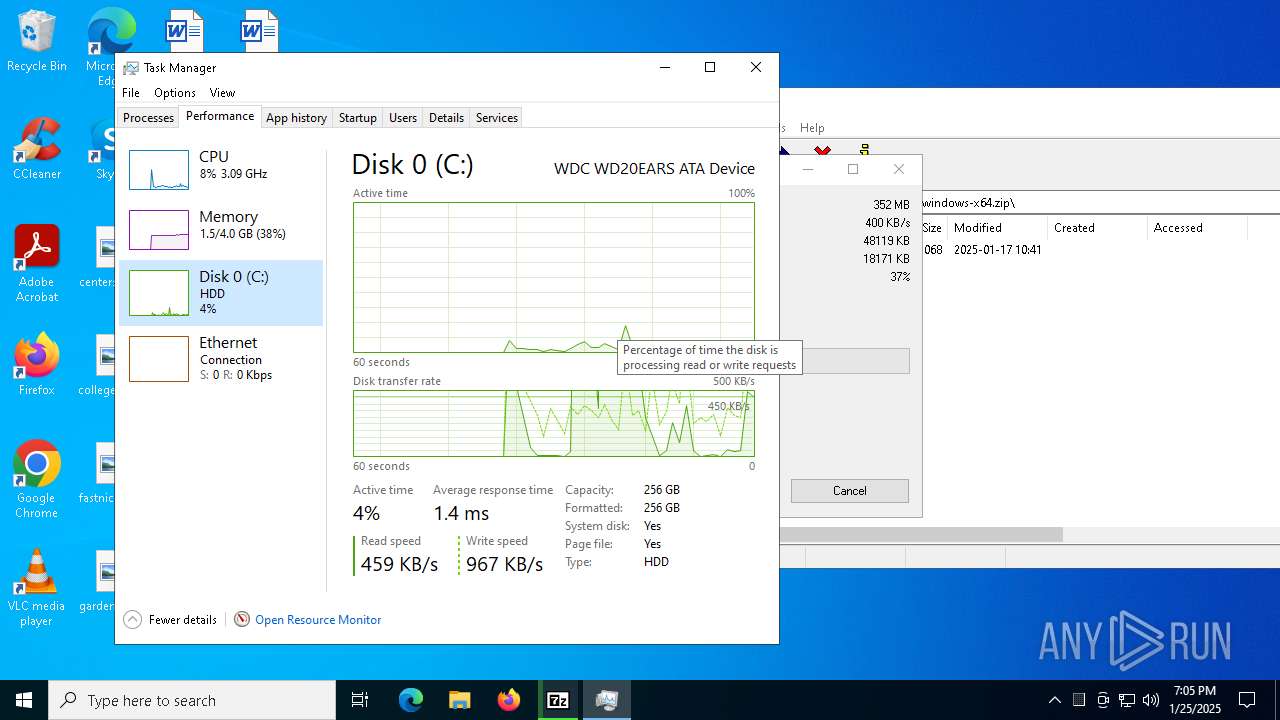Select Ethernet performance item
This screenshot has height=720, width=1280.
pyautogui.click(x=221, y=358)
